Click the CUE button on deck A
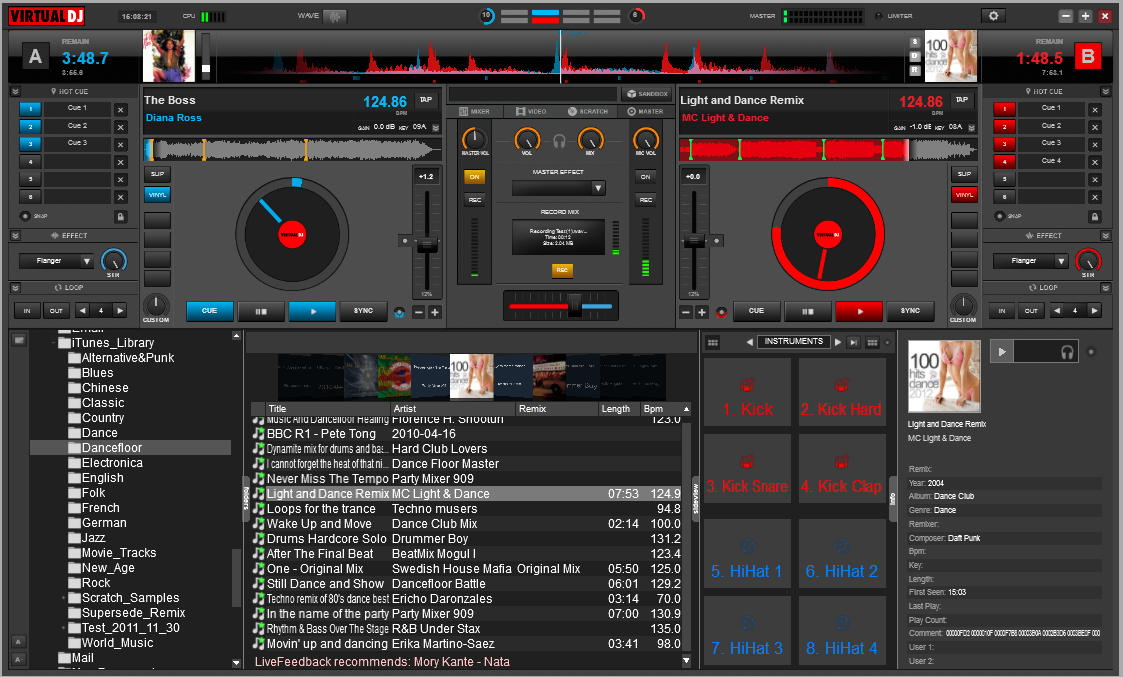1123x677 pixels. (x=209, y=311)
